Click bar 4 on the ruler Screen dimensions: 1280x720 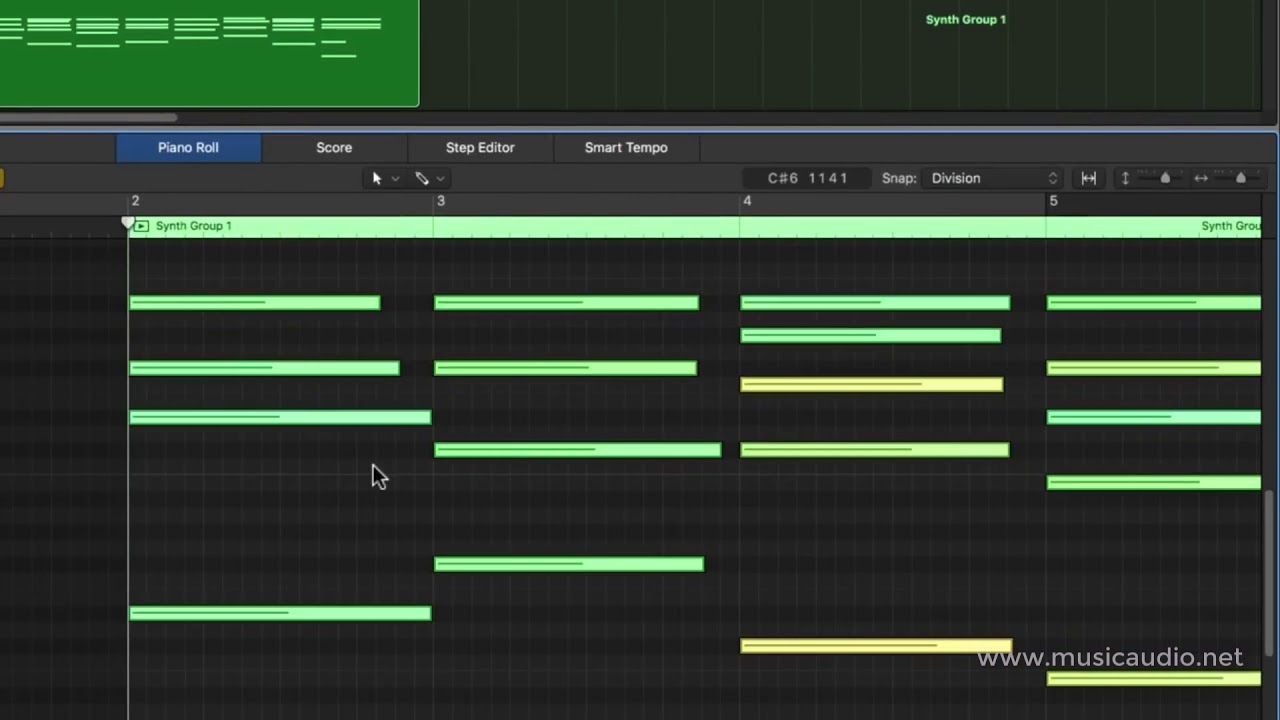(747, 201)
